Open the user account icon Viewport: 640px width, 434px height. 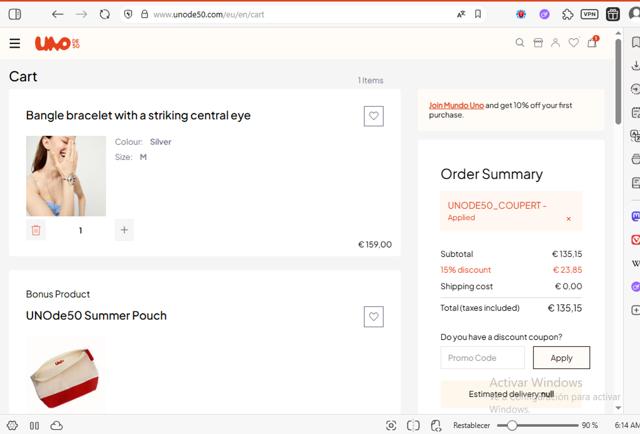tap(555, 42)
